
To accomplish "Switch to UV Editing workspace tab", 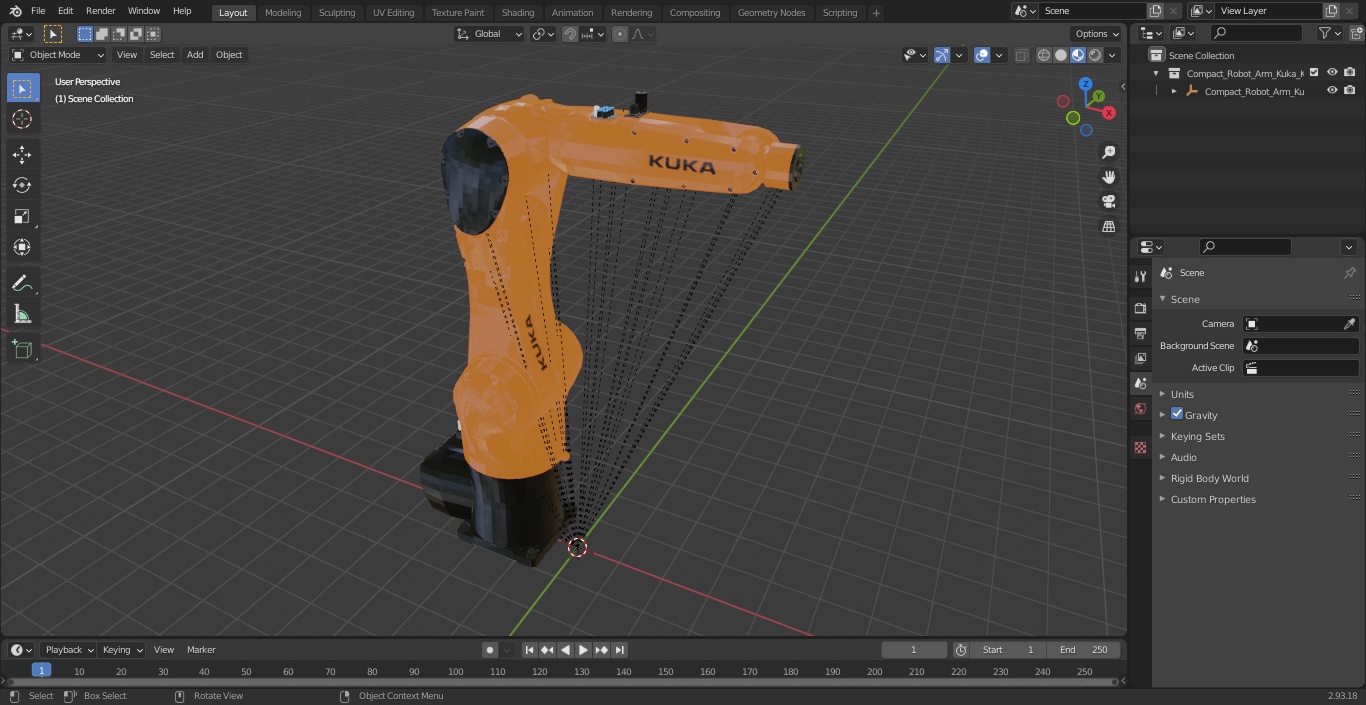I will (393, 13).
